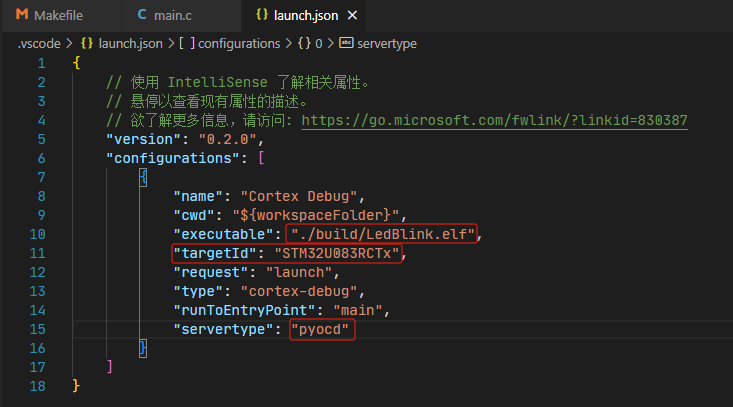Click the opening bracket after configurations
This screenshot has width=733, height=407.
(261, 158)
